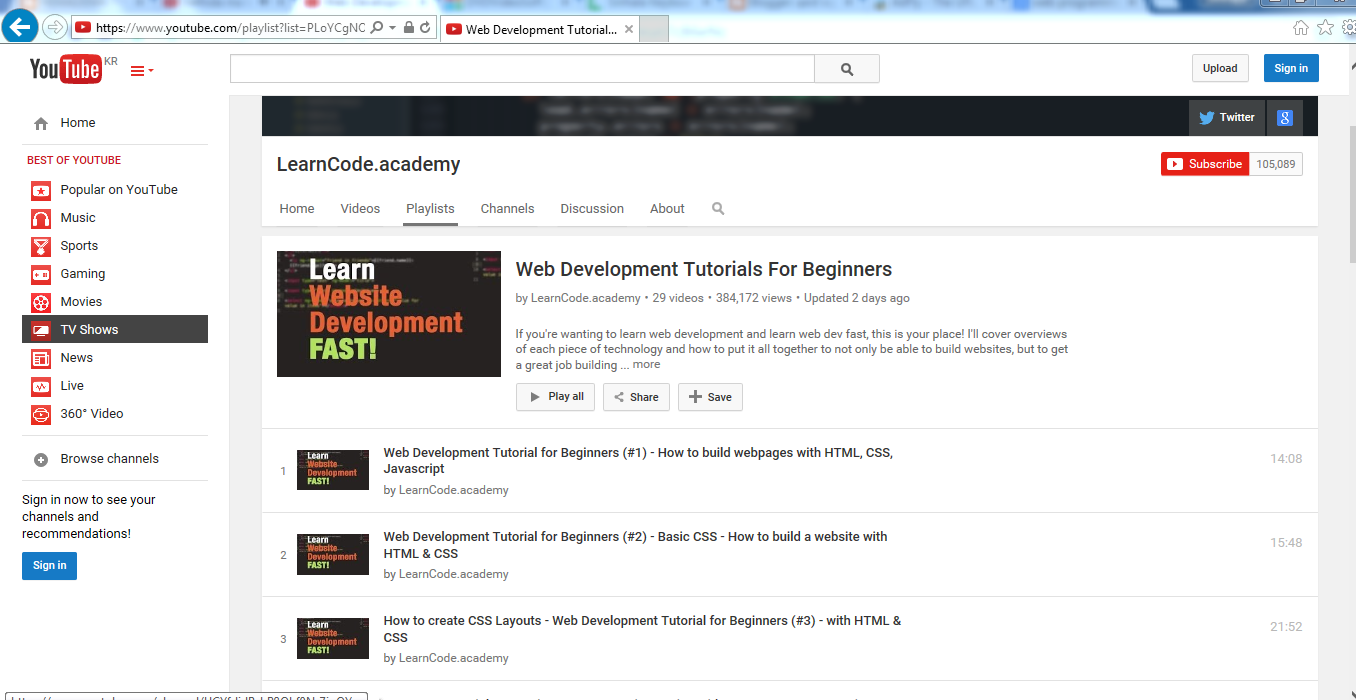Expand the description with more

pos(646,364)
